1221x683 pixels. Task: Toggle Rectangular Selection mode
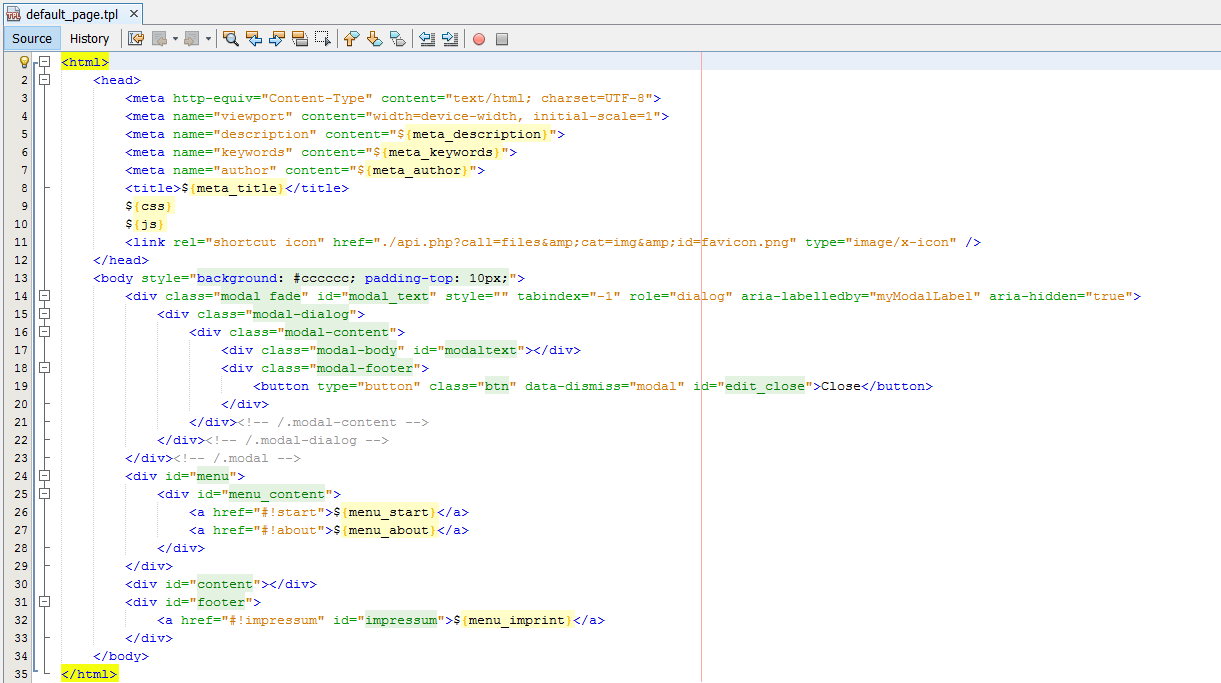[x=322, y=39]
